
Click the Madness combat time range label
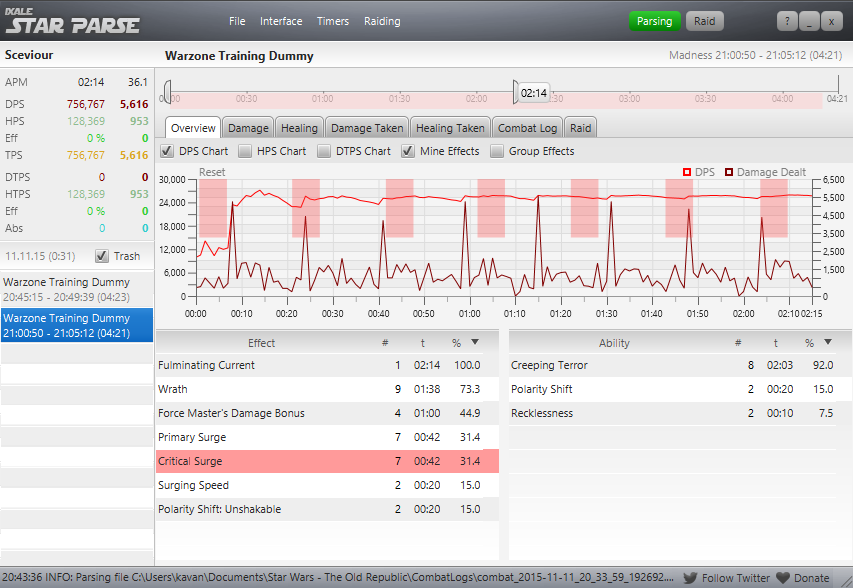[755, 55]
